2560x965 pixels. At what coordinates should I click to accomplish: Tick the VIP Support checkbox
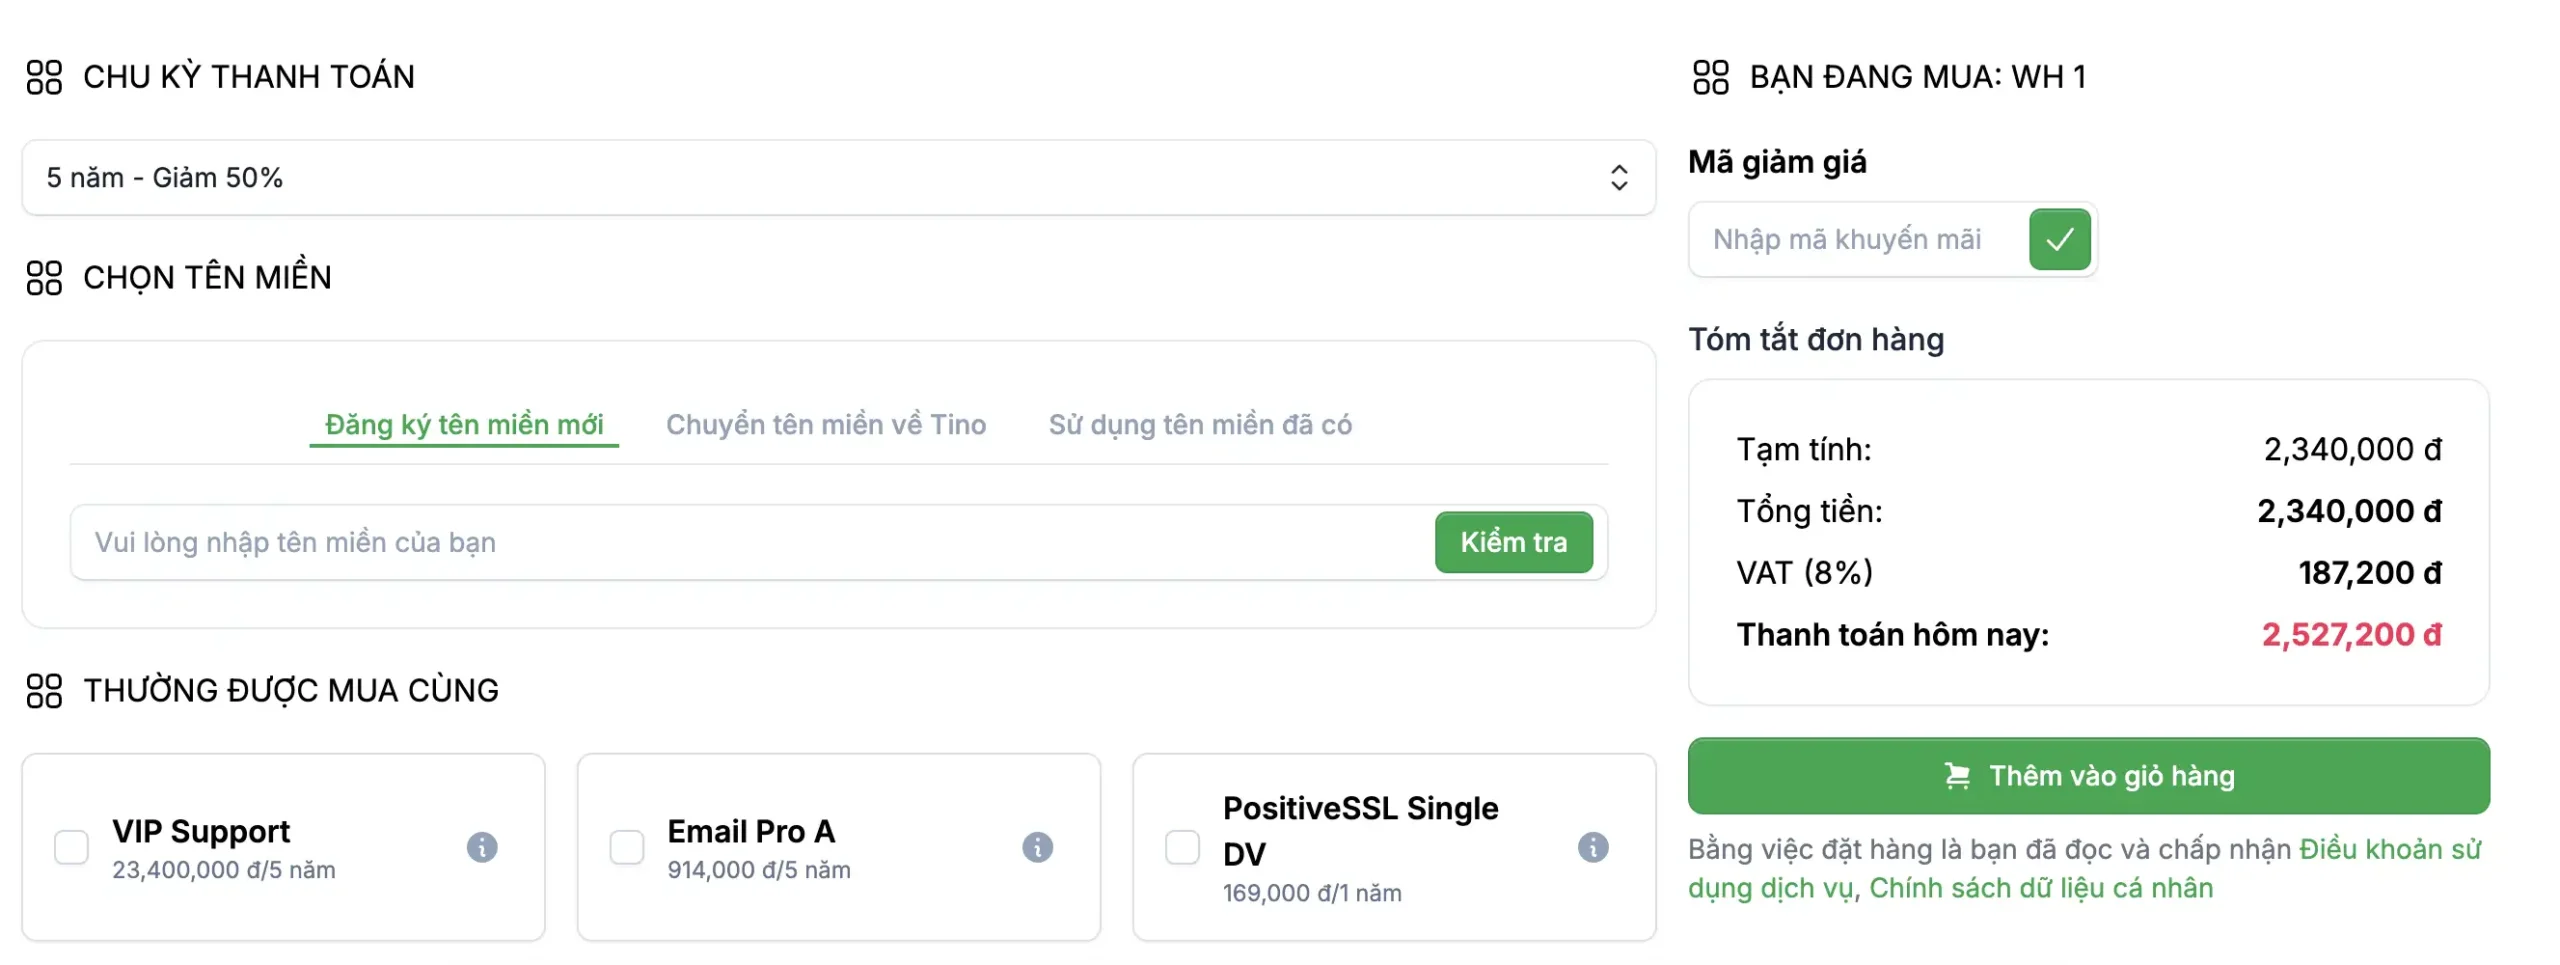pyautogui.click(x=71, y=847)
